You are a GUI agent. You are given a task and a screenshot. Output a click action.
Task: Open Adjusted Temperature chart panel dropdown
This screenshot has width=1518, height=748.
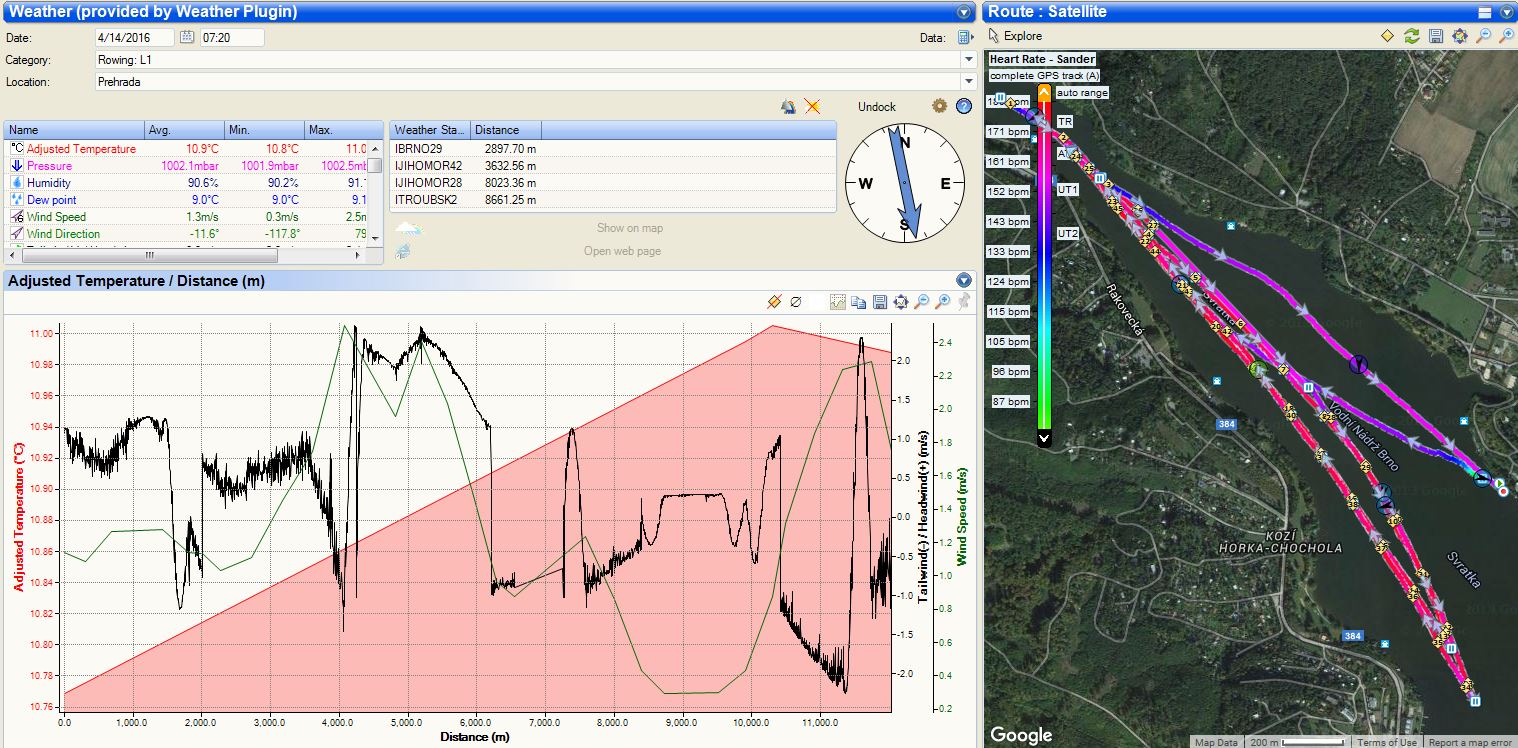(964, 281)
